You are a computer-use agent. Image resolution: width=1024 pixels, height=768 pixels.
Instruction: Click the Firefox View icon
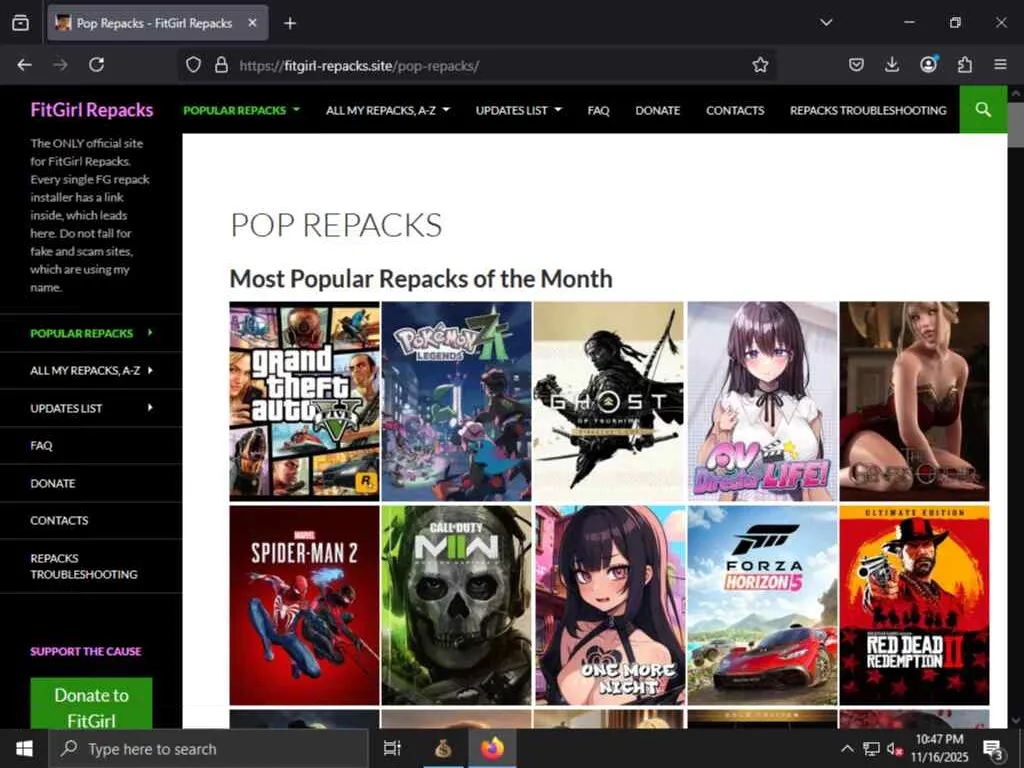(20, 23)
